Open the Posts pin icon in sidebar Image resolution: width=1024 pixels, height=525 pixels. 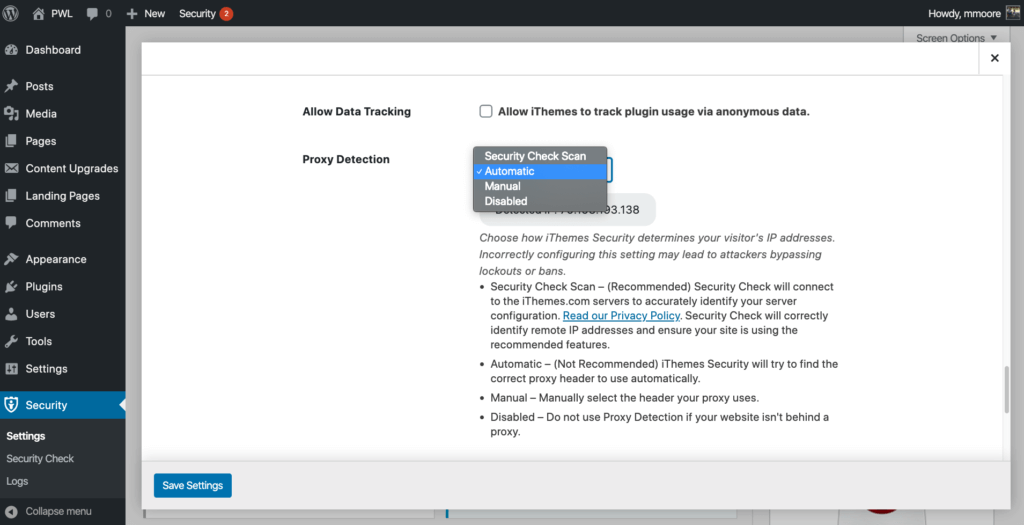12,87
